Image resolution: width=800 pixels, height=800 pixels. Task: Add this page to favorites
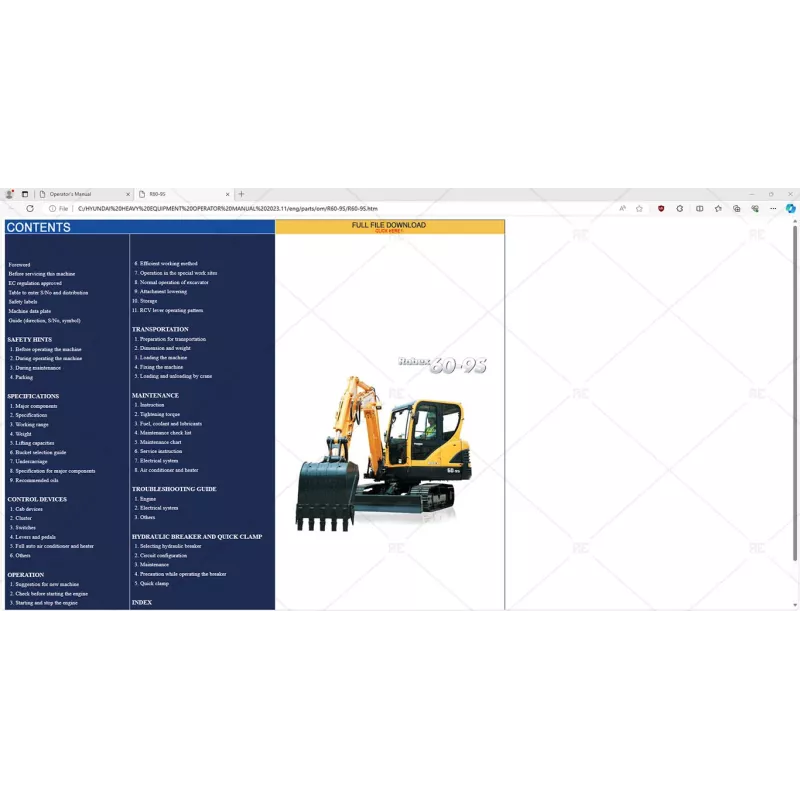point(639,208)
